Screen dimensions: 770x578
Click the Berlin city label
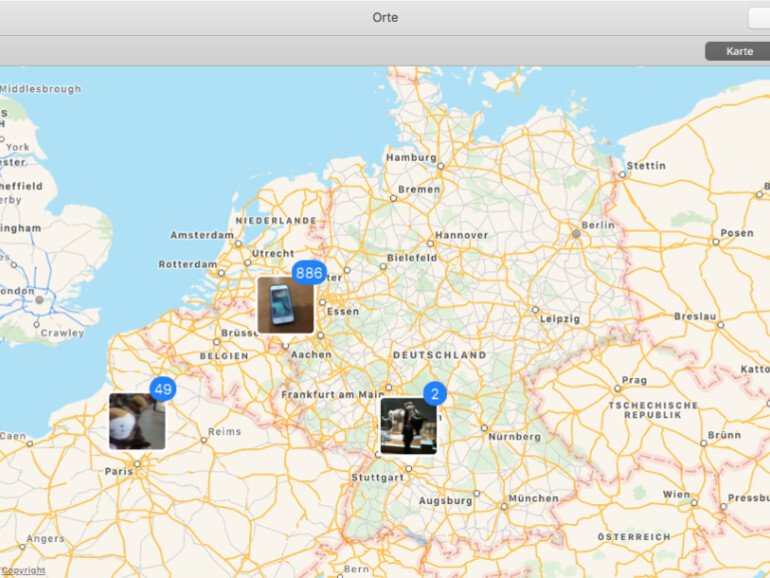(598, 225)
